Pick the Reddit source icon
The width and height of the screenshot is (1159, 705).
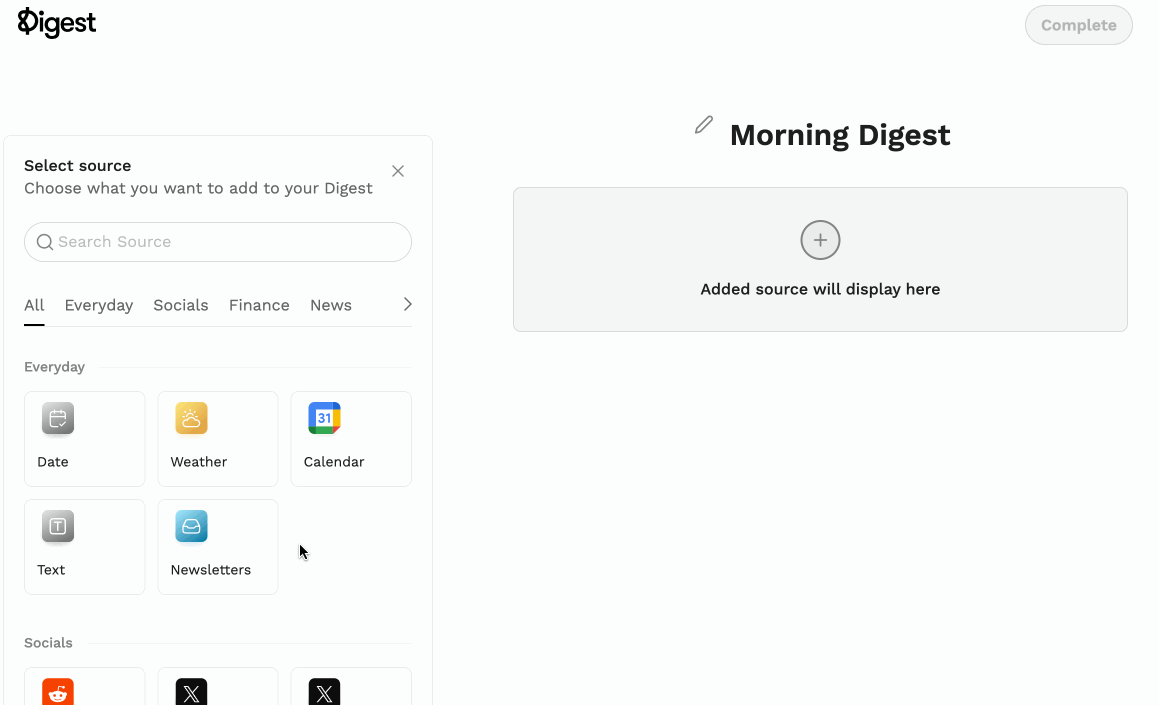(58, 692)
